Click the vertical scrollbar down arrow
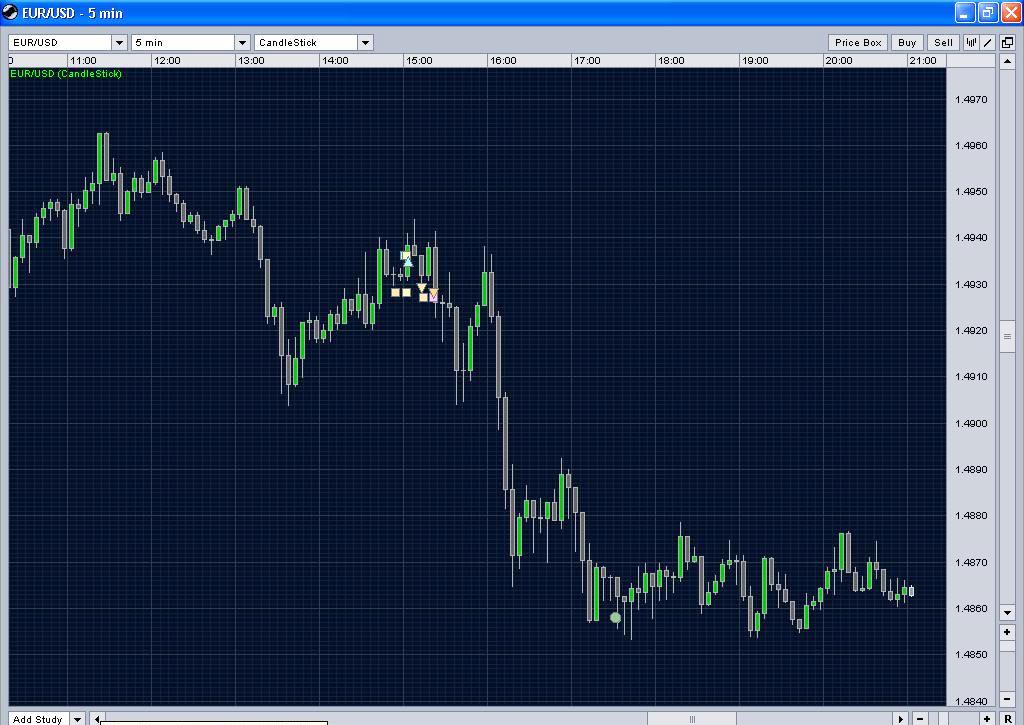Viewport: 1024px width, 725px height. tap(1007, 613)
